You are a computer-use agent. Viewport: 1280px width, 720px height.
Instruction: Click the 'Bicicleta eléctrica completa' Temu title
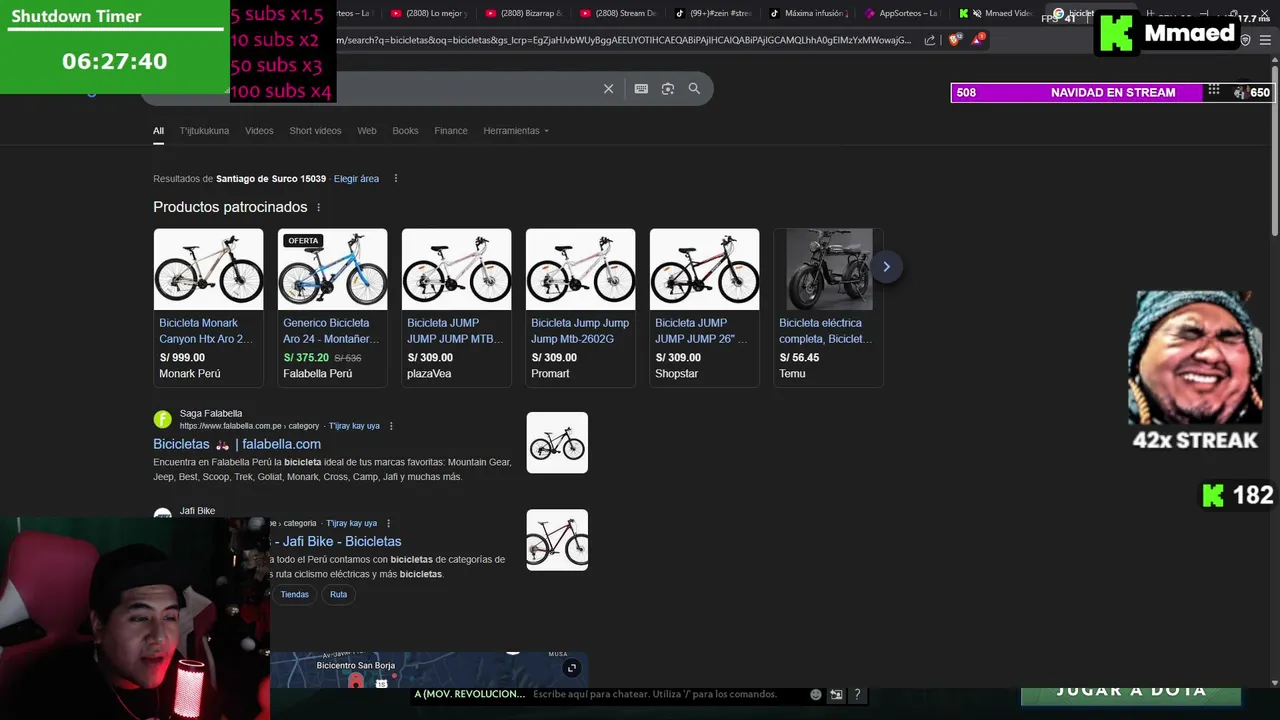(825, 331)
